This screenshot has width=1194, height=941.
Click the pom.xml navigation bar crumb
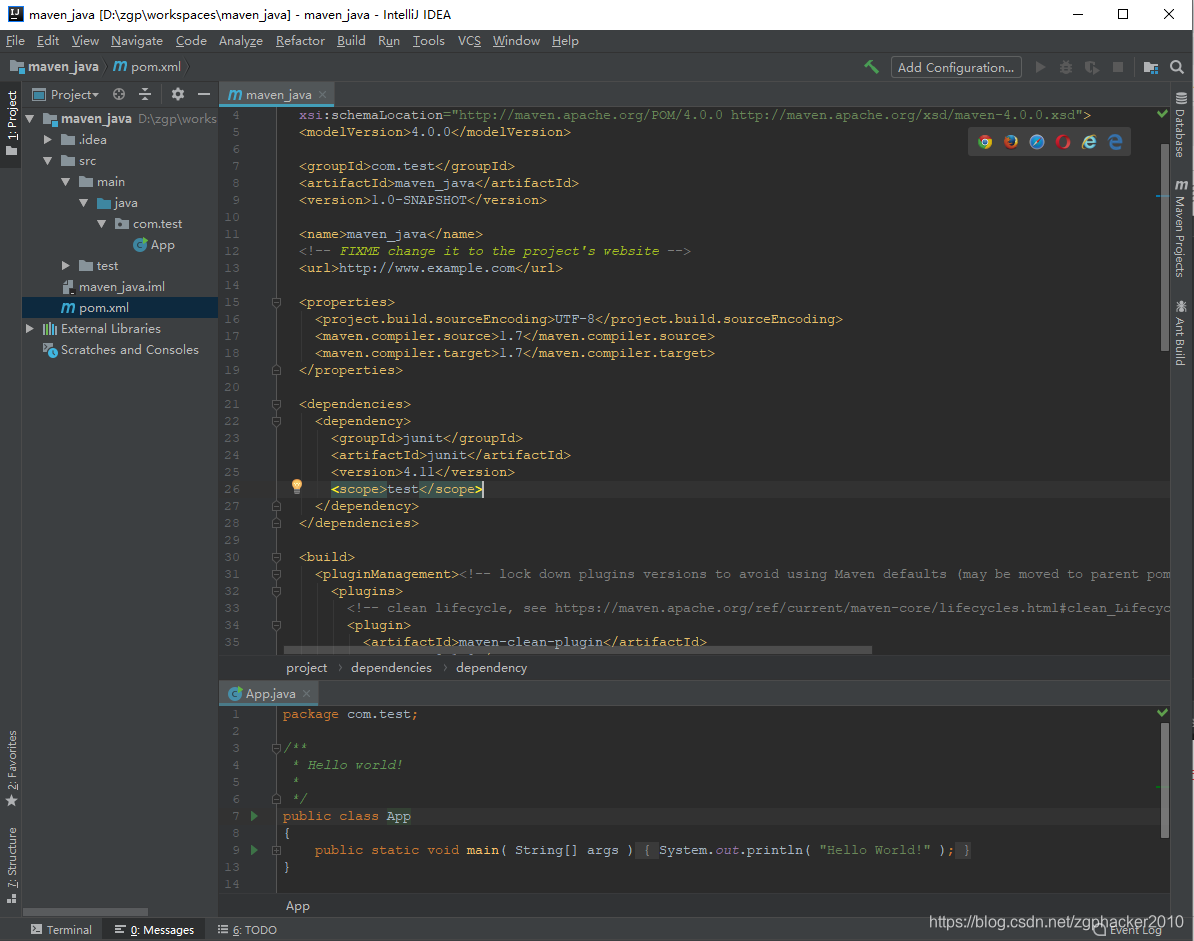148,67
